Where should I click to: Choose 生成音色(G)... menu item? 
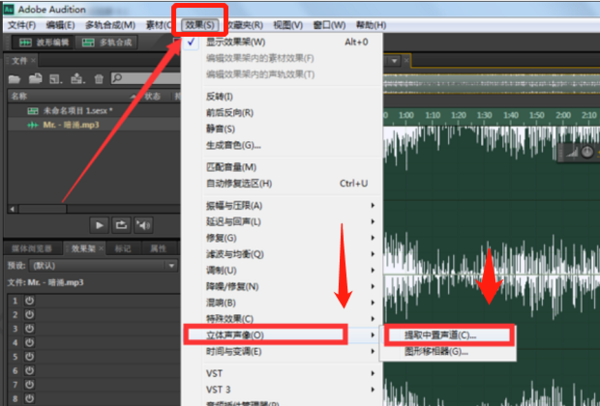[x=282, y=145]
